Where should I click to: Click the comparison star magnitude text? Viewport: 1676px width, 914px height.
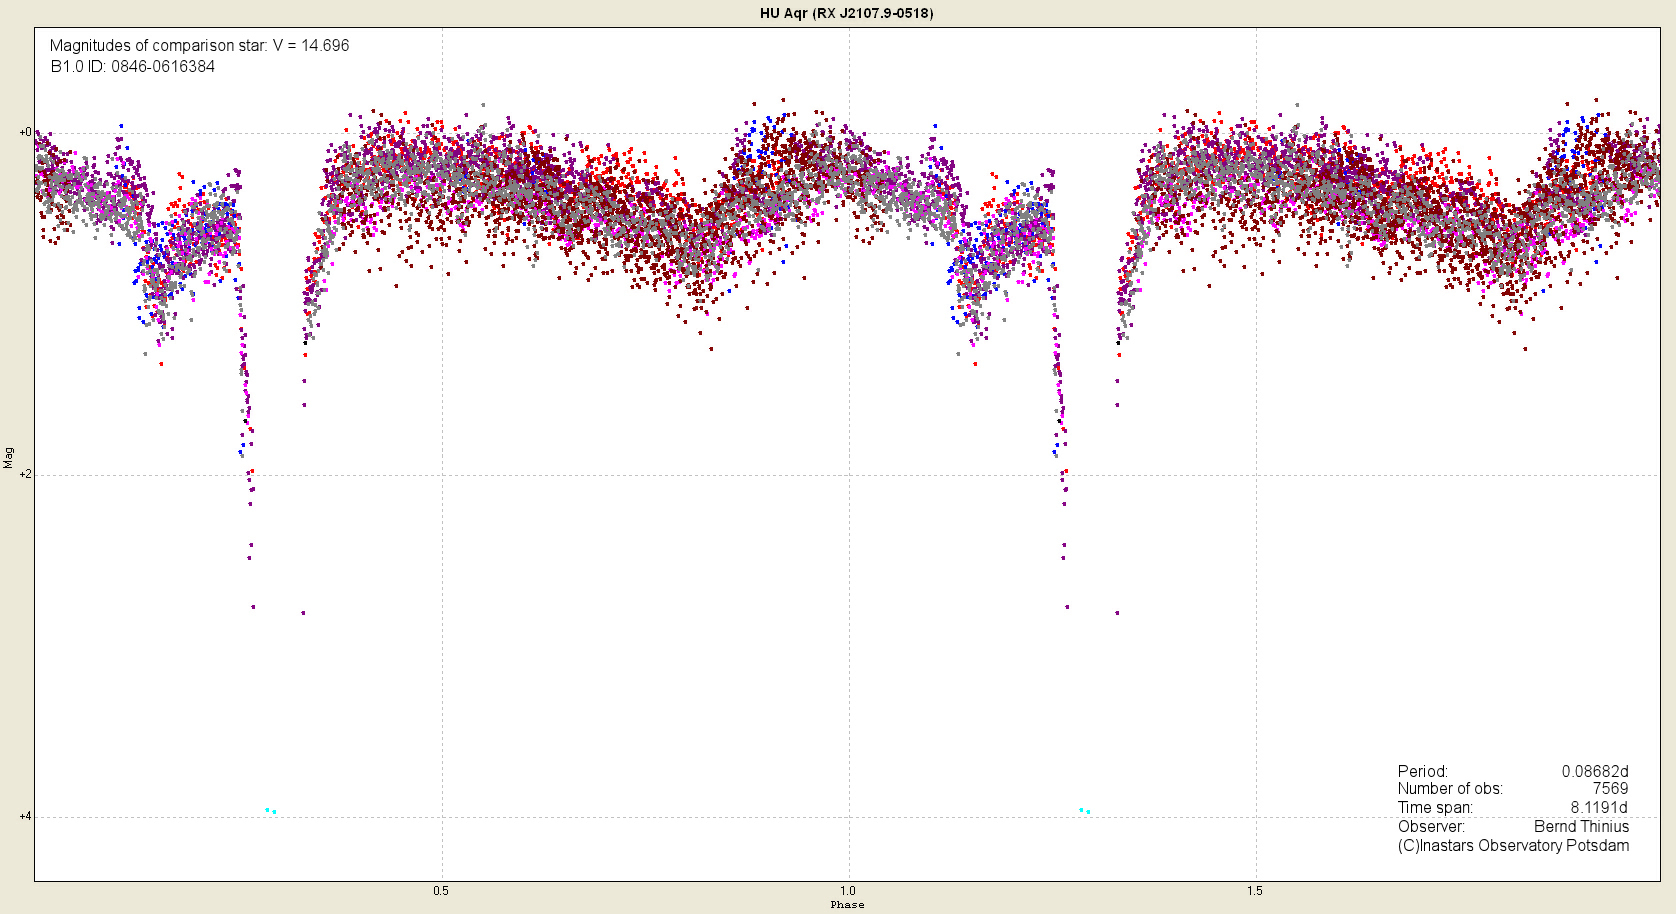pos(199,46)
